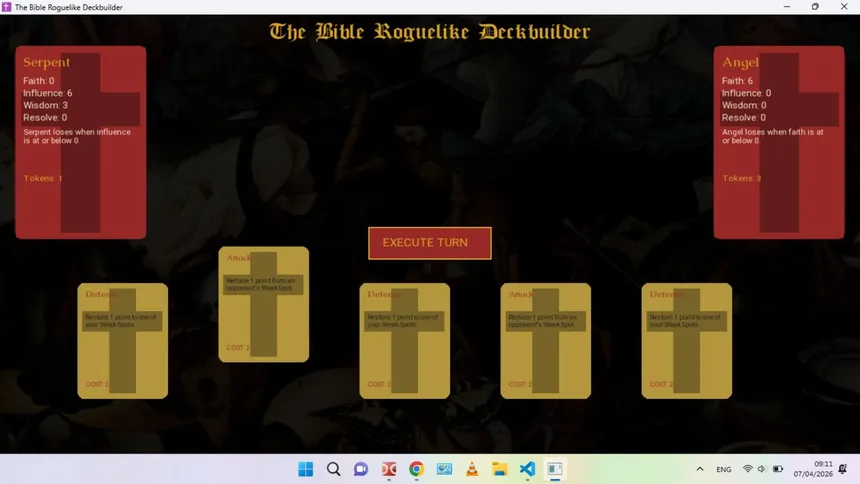The width and height of the screenshot is (860, 484).
Task: Click Angel's "Influence: 0" stat
Action: tap(746, 93)
